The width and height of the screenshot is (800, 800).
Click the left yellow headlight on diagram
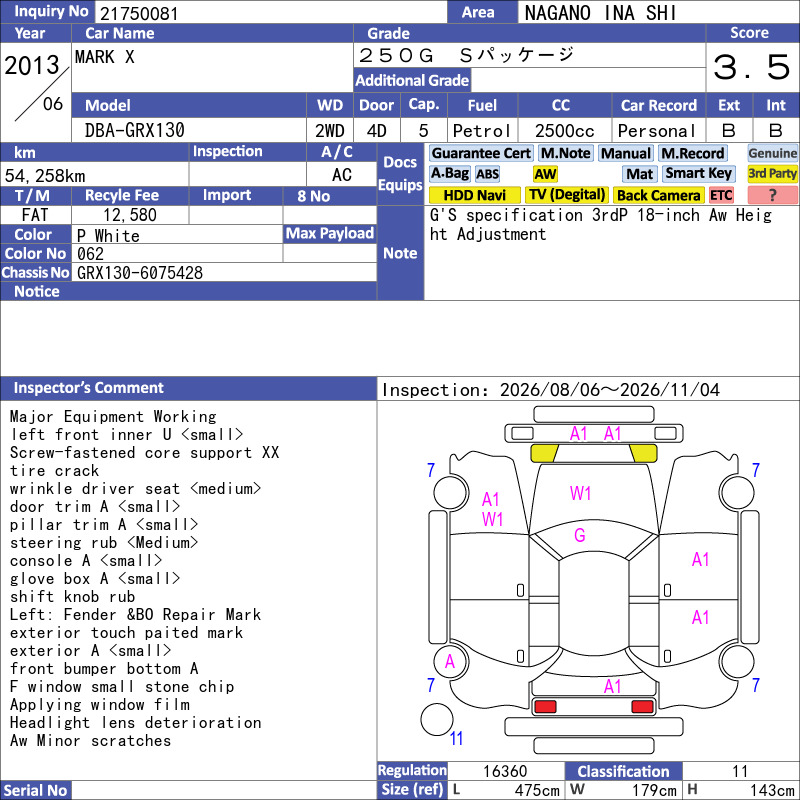pos(544,453)
